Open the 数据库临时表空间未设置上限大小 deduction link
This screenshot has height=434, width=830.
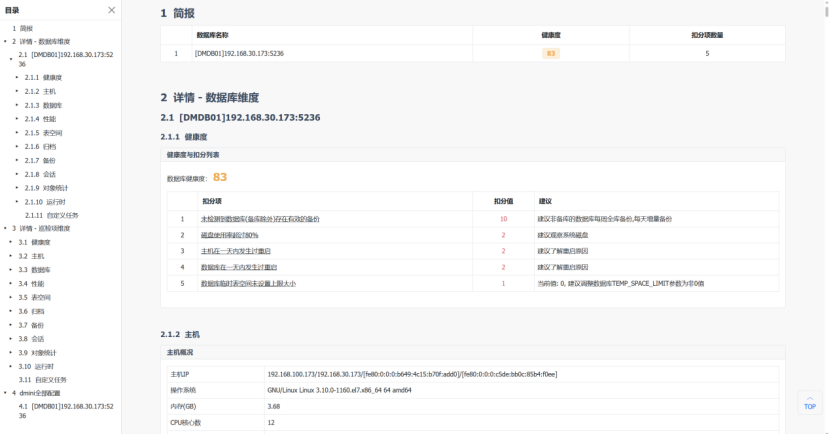click(x=248, y=284)
